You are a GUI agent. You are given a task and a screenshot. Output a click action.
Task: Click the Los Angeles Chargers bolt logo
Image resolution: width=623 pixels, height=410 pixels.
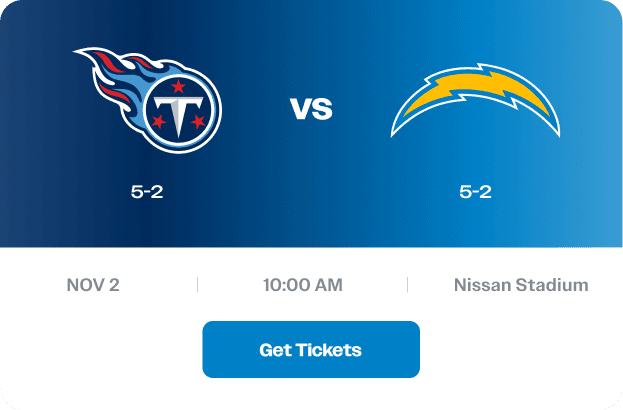[475, 100]
